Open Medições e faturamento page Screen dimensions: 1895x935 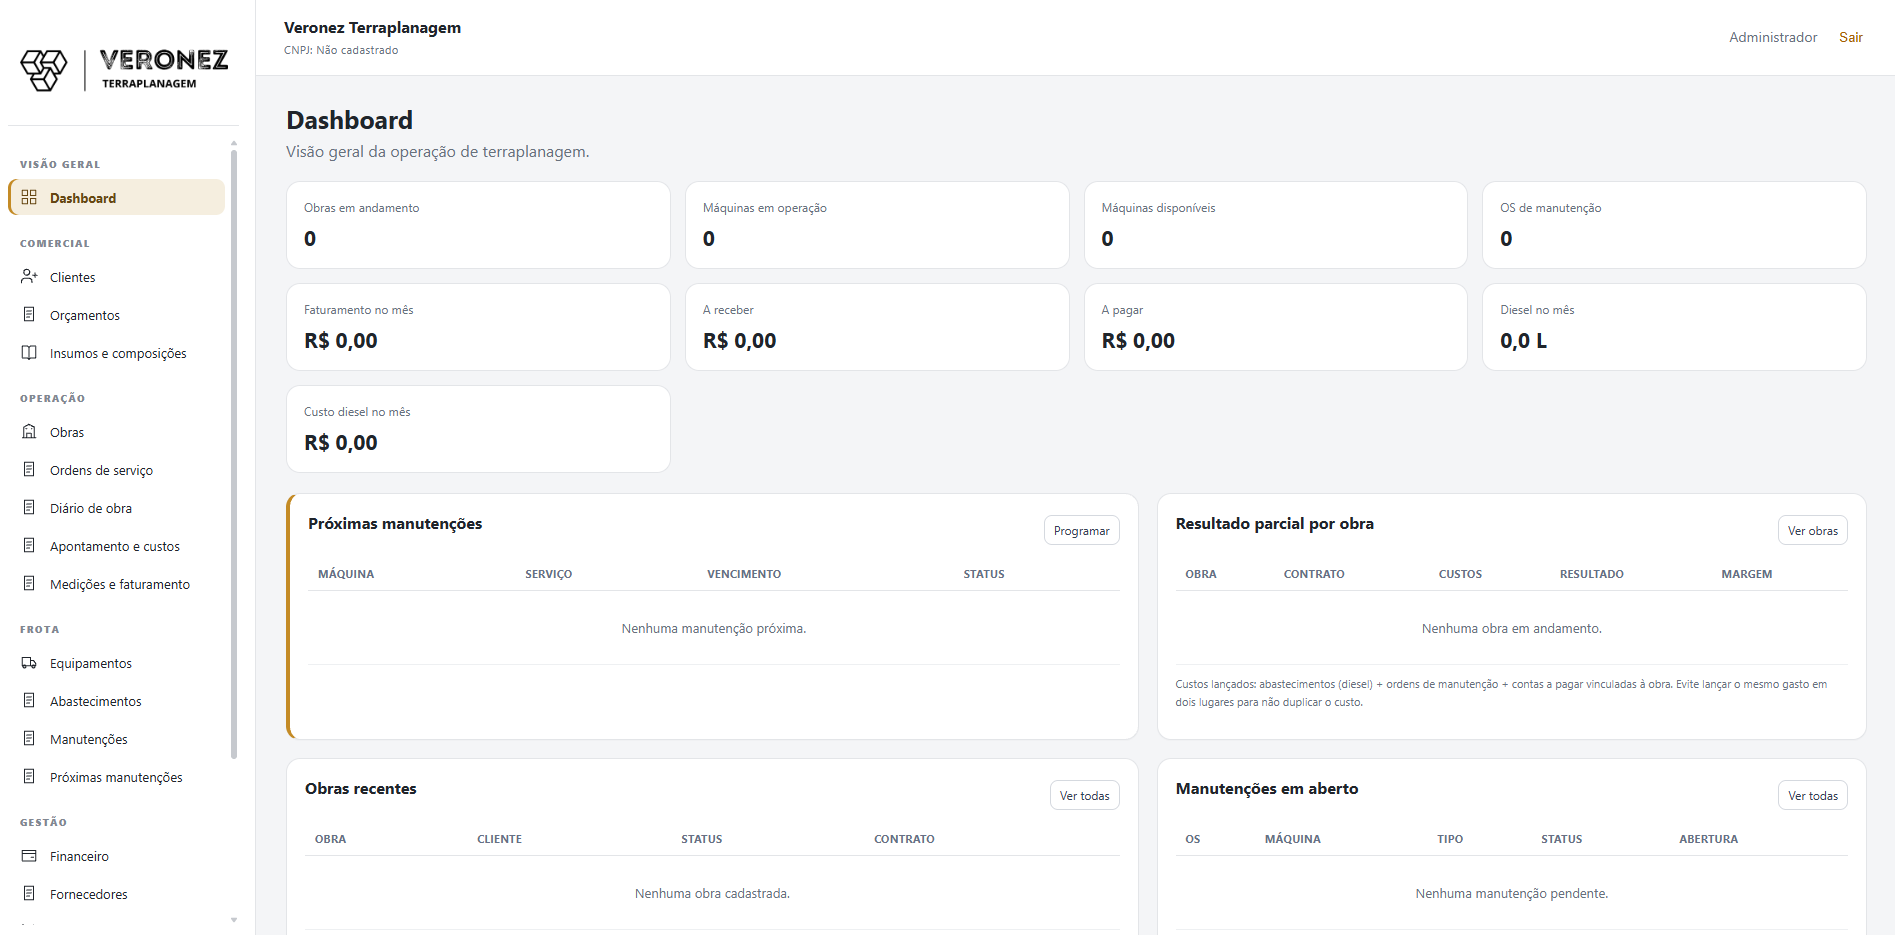tap(117, 584)
